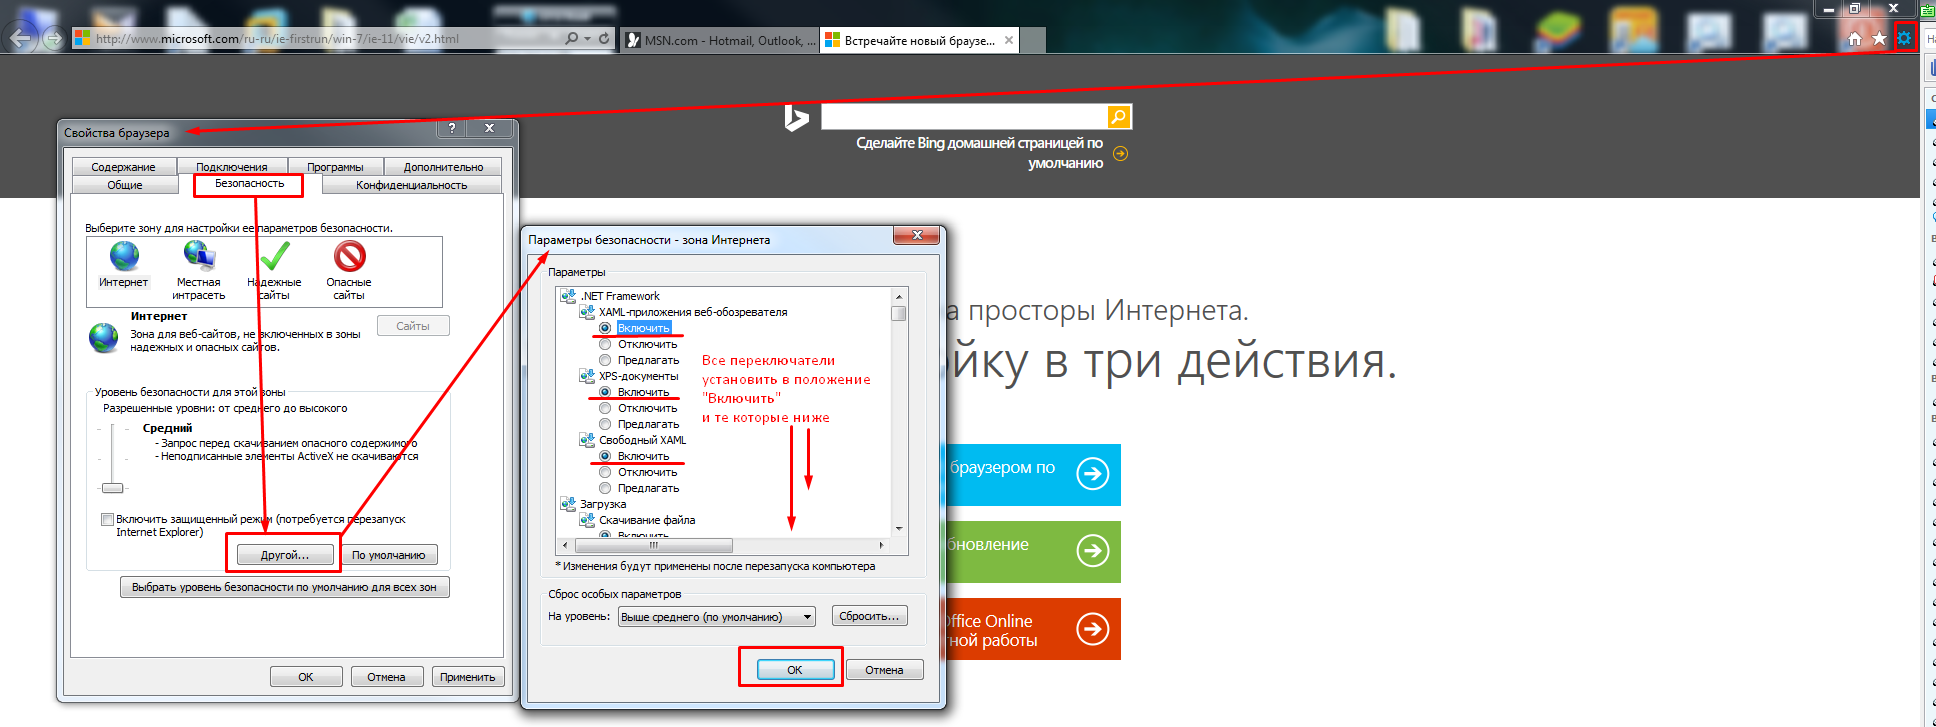
Task: Click the arrow next to 'Сделайте Bing домашней страницей'
Action: click(x=1120, y=153)
